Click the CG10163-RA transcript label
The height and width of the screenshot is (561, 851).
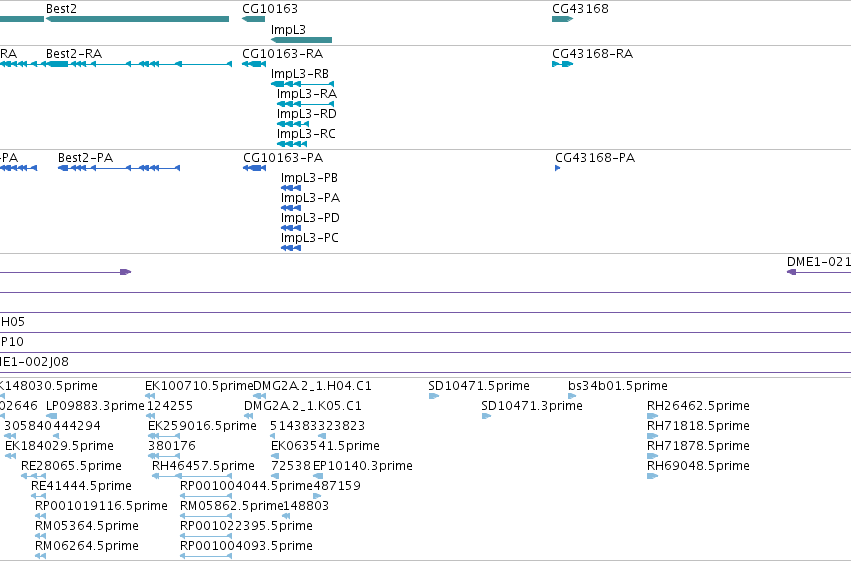pyautogui.click(x=282, y=54)
